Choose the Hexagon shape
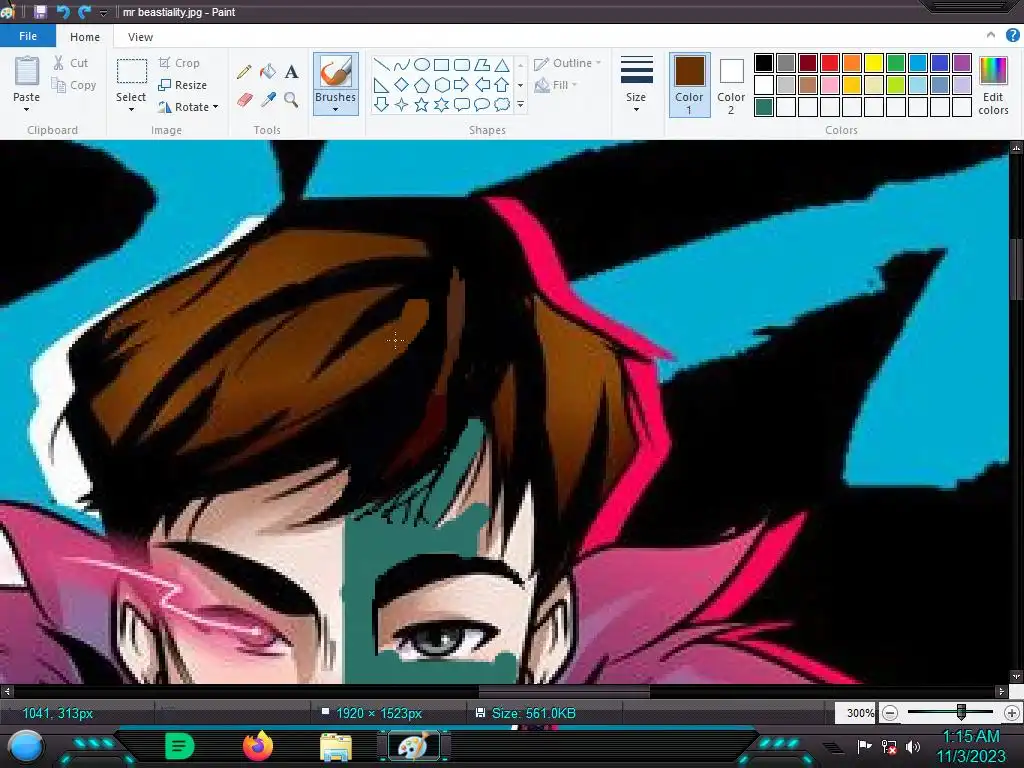Screen dimensions: 1024x768 coord(441,84)
